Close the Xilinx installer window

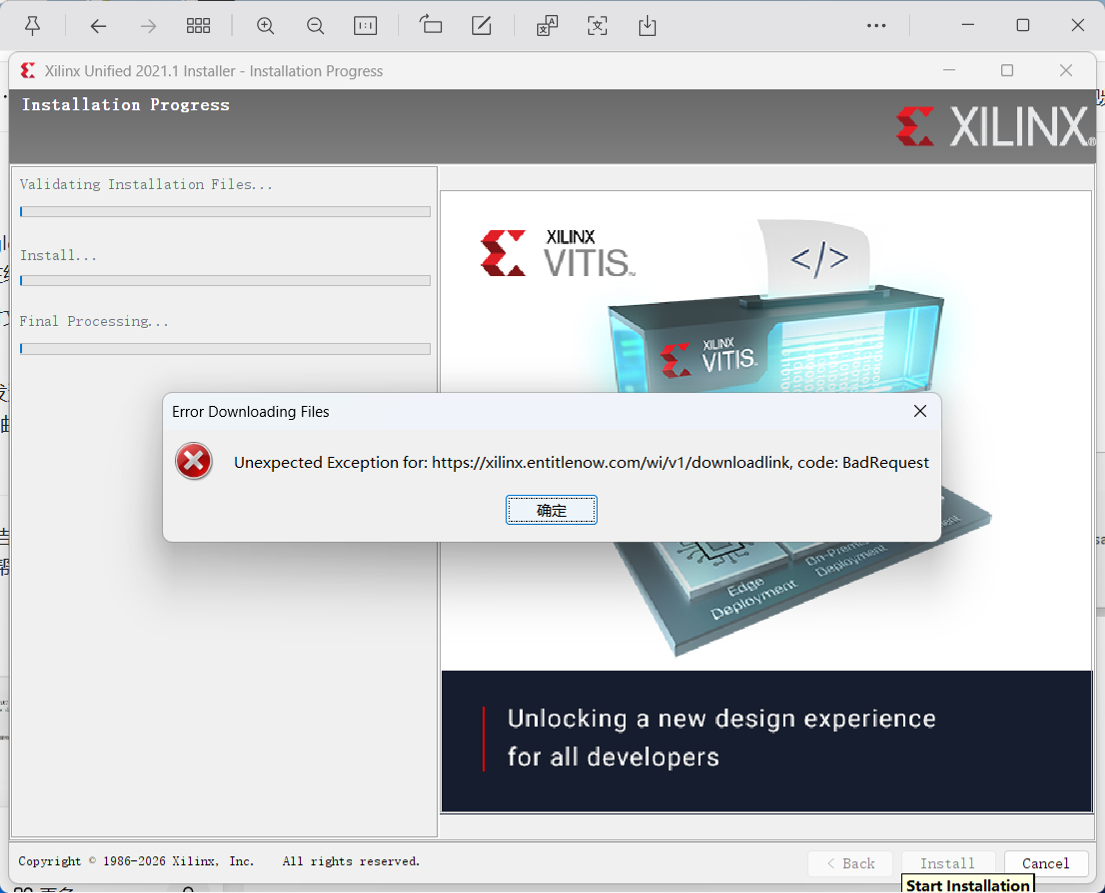(x=1066, y=70)
